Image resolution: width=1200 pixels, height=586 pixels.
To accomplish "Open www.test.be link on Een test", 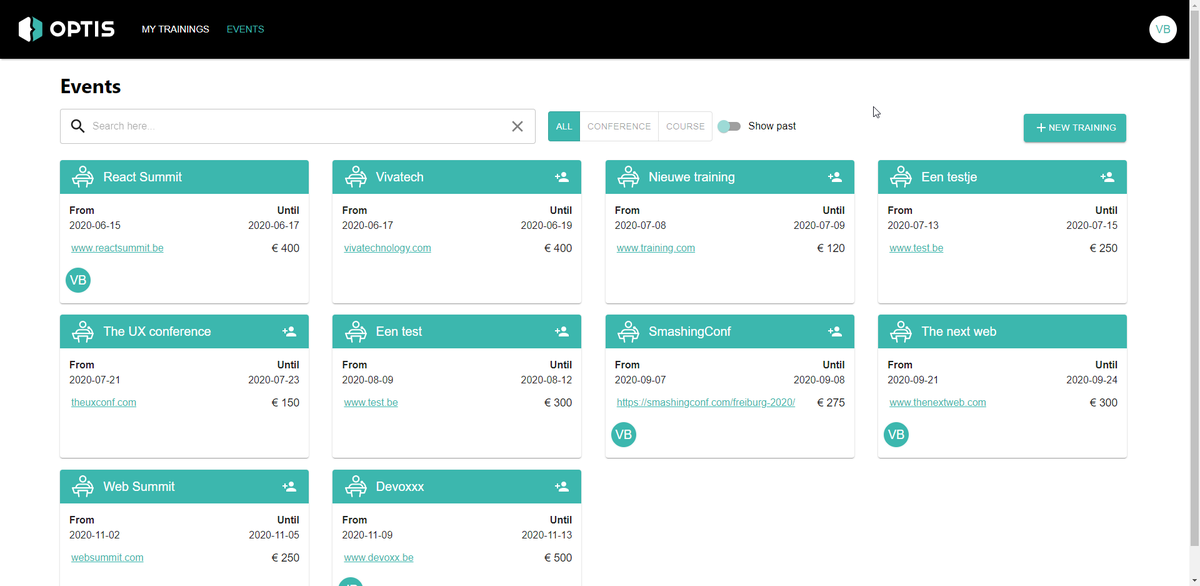I will pyautogui.click(x=371, y=403).
